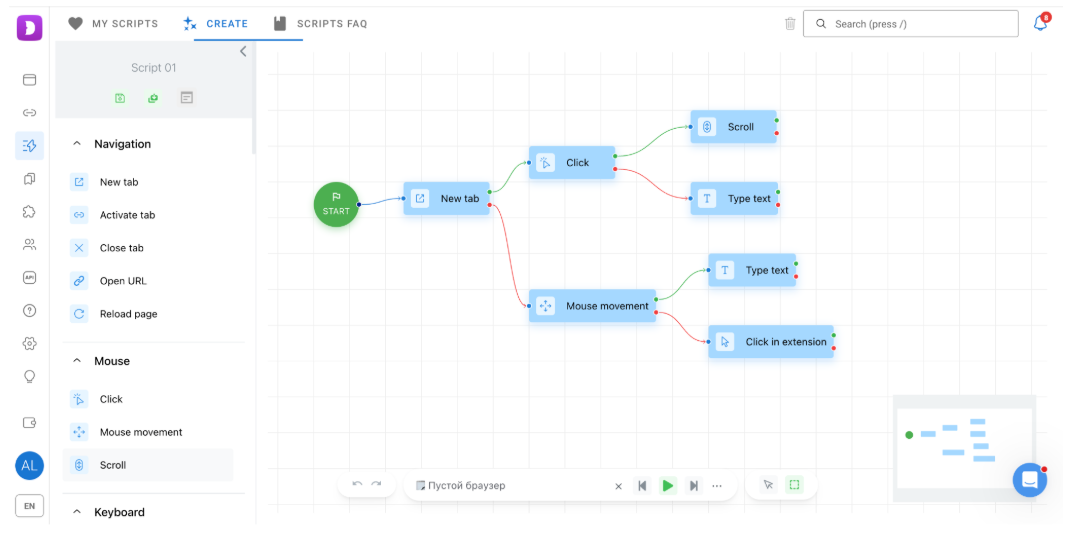
Task: Open the chat support bubble icon
Action: (x=1029, y=480)
